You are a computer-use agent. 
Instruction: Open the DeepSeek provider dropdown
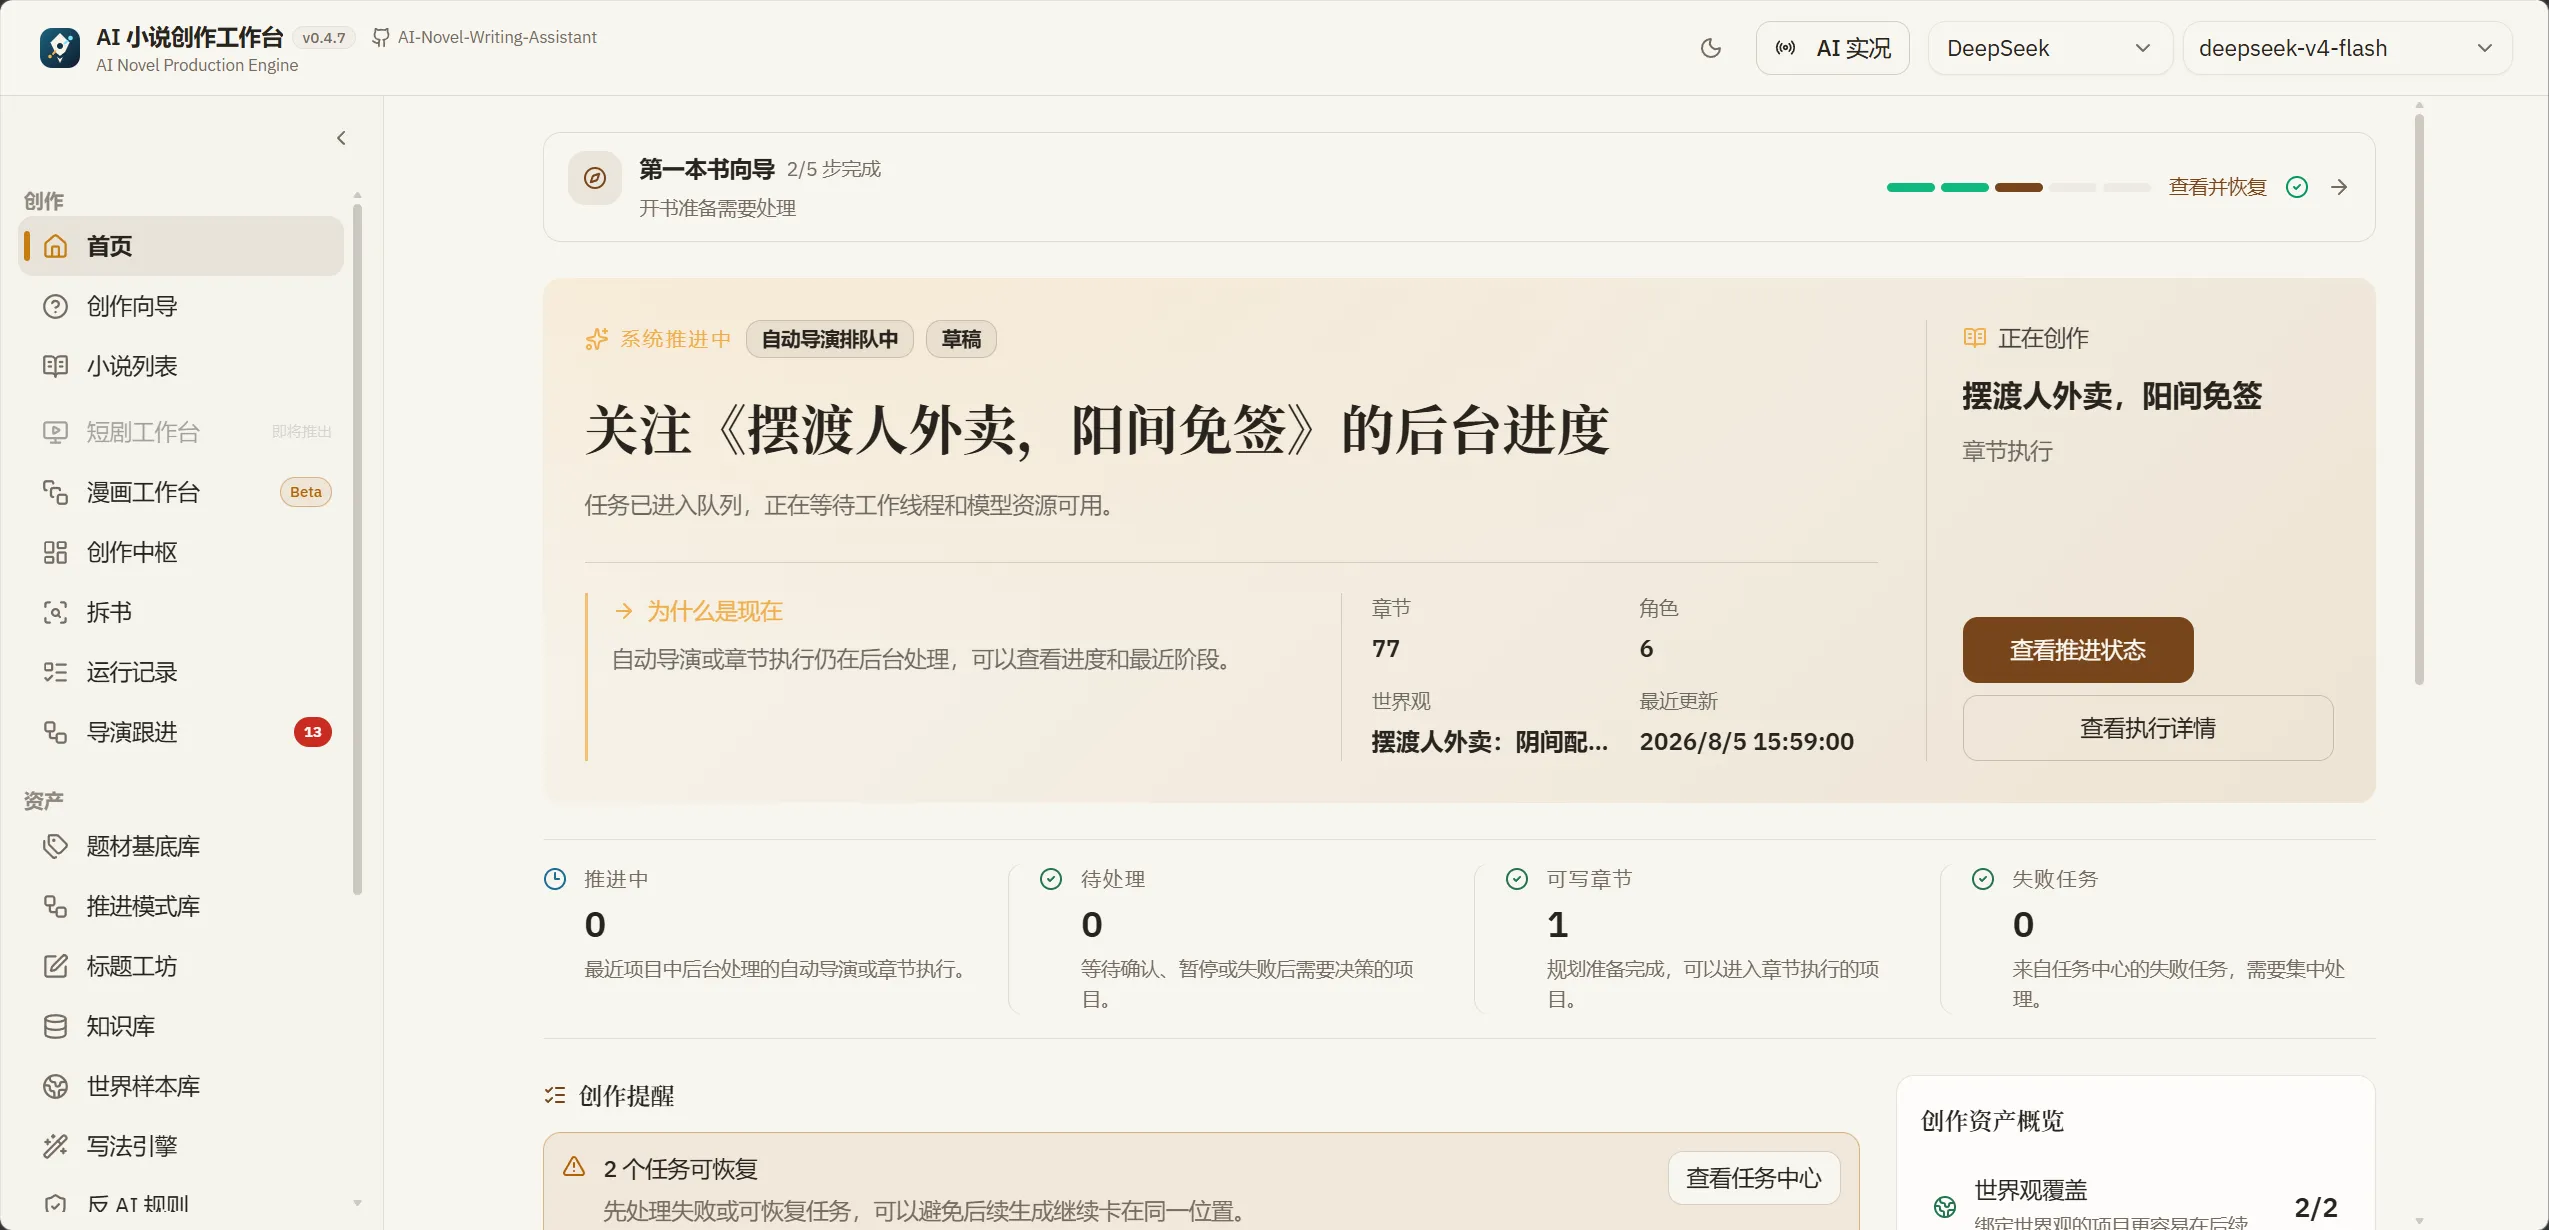tap(2049, 48)
